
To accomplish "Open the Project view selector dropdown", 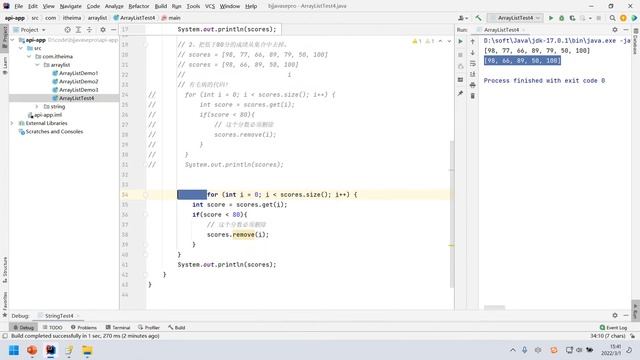I will (29, 30).
